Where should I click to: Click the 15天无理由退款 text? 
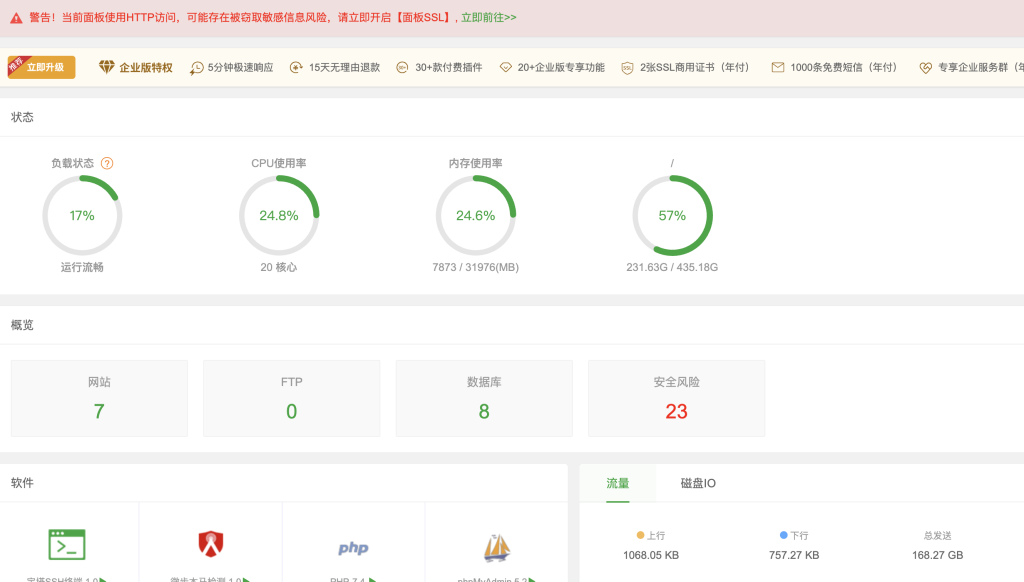pyautogui.click(x=344, y=67)
